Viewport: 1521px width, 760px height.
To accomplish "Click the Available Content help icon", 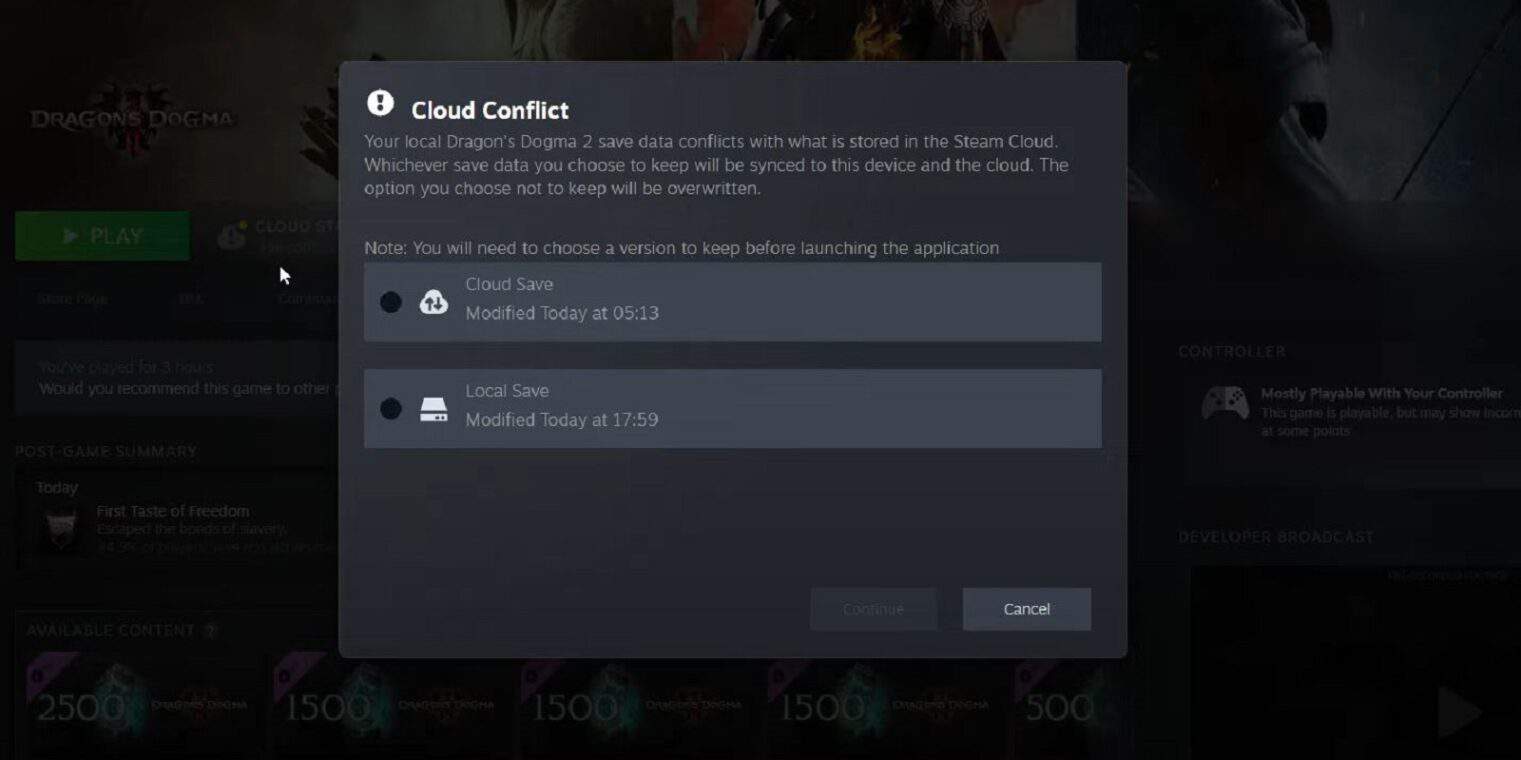I will click(210, 631).
